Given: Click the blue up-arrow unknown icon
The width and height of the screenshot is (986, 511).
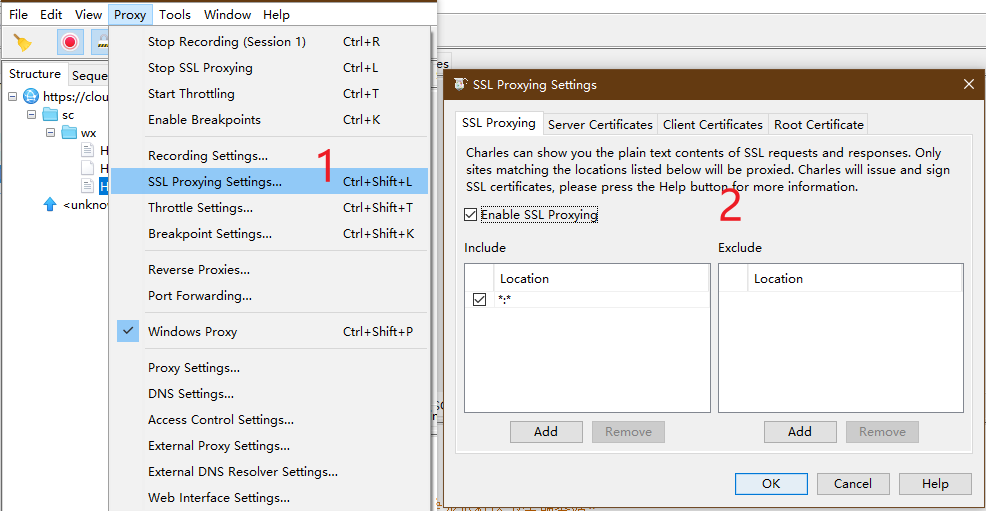Looking at the screenshot, I should pyautogui.click(x=50, y=204).
